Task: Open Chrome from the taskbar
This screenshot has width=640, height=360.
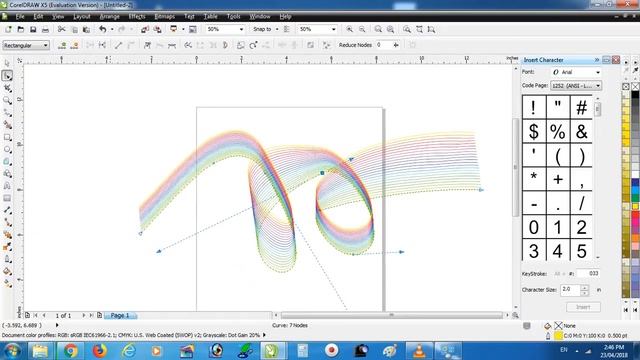Action: click(x=71, y=351)
